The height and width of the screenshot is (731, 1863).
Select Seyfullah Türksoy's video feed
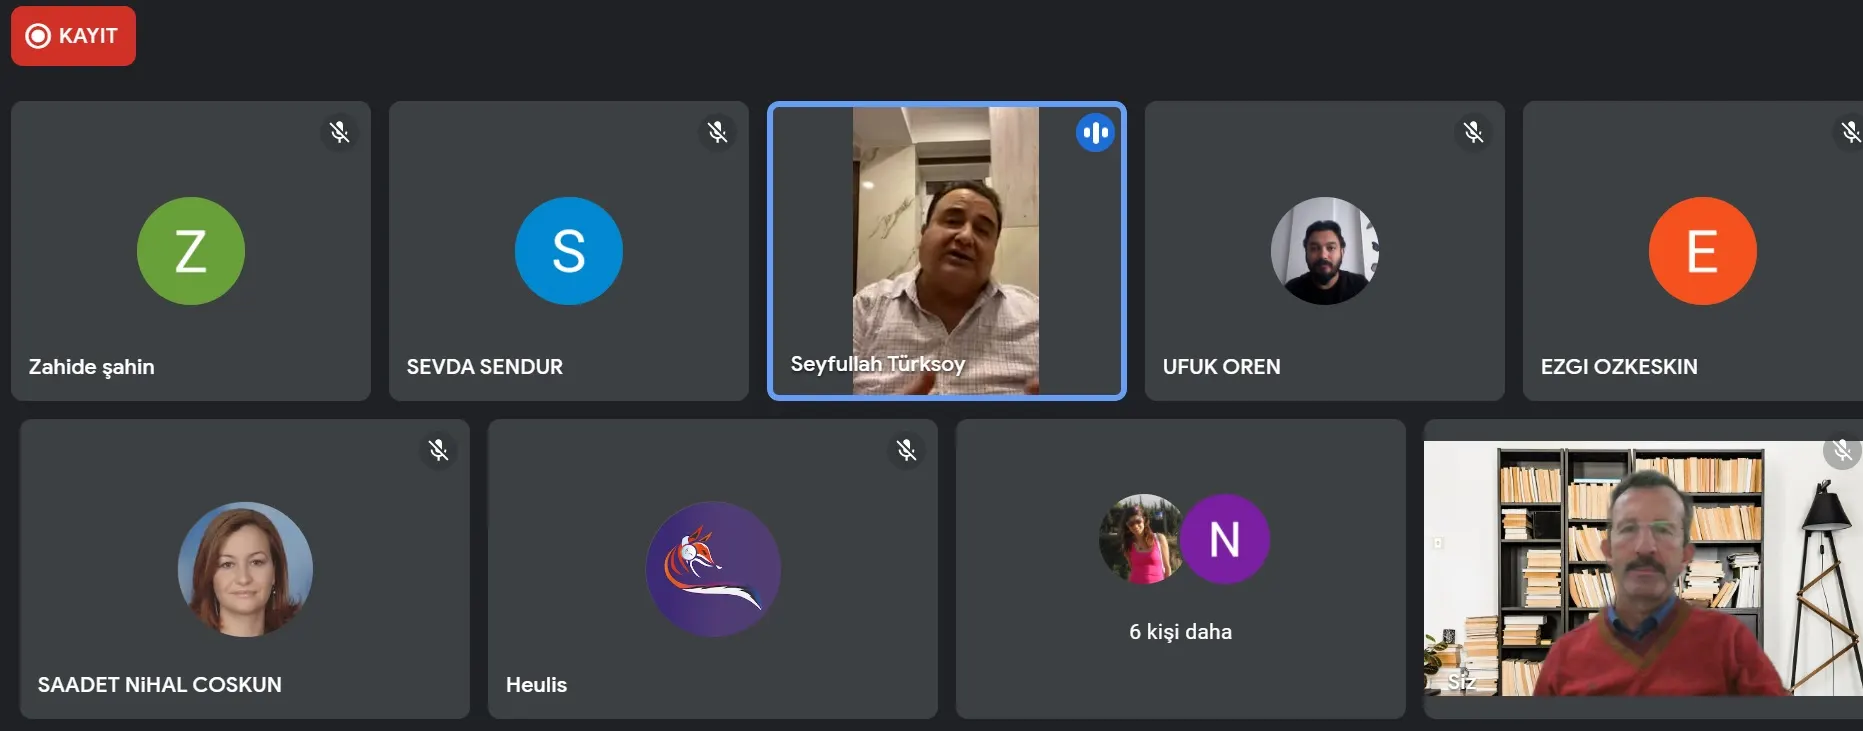coord(946,251)
